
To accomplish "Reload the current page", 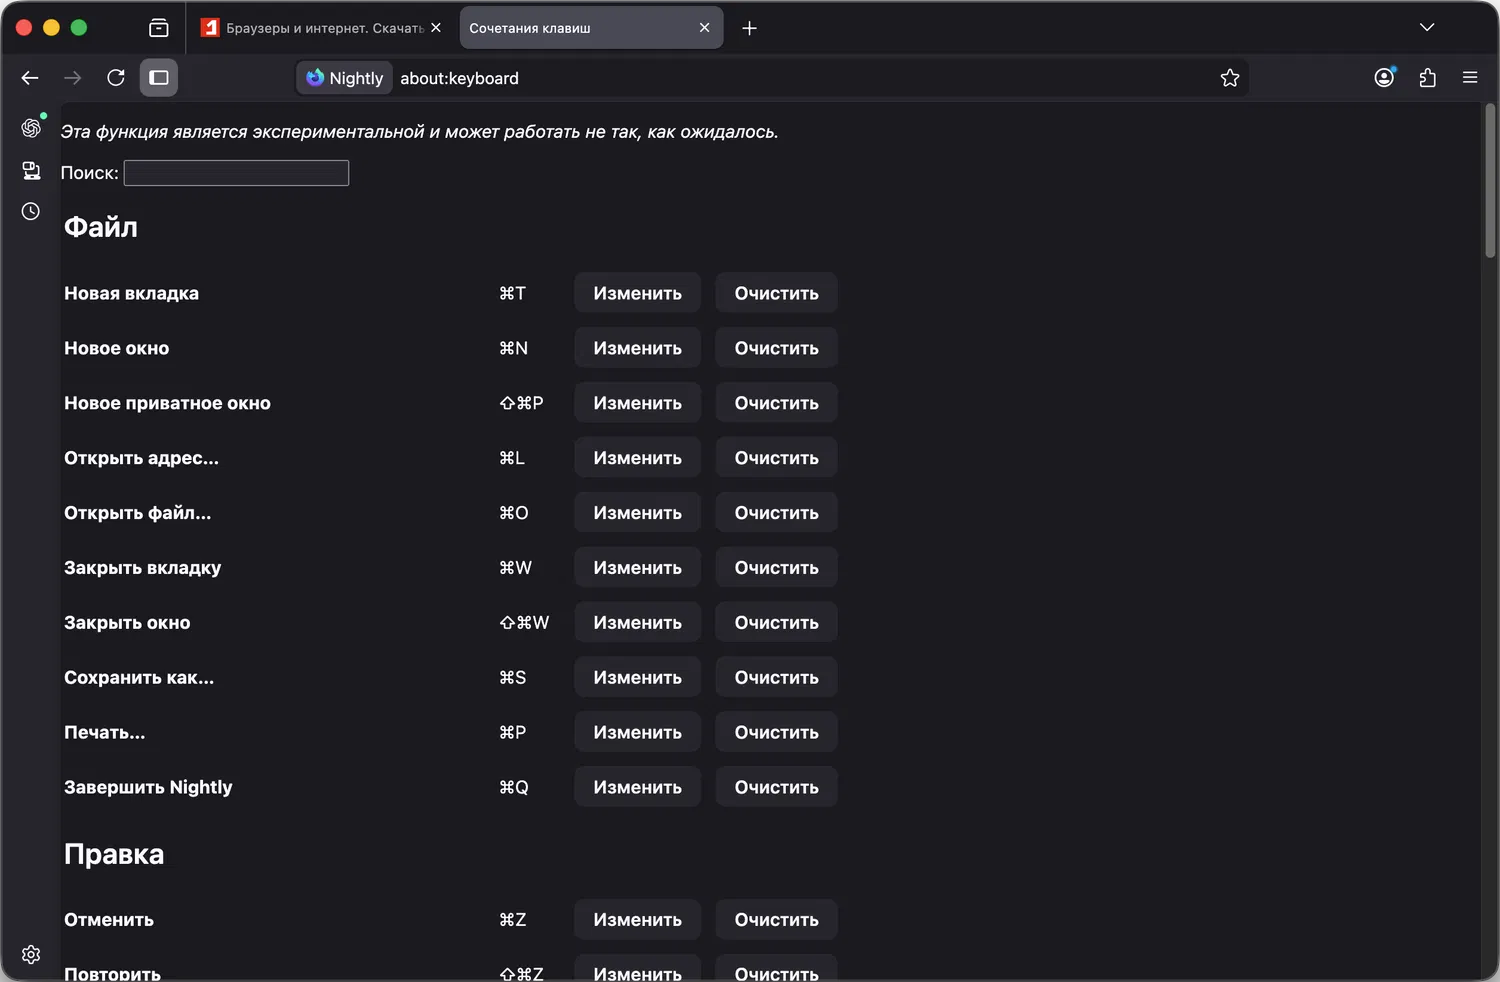I will (115, 77).
